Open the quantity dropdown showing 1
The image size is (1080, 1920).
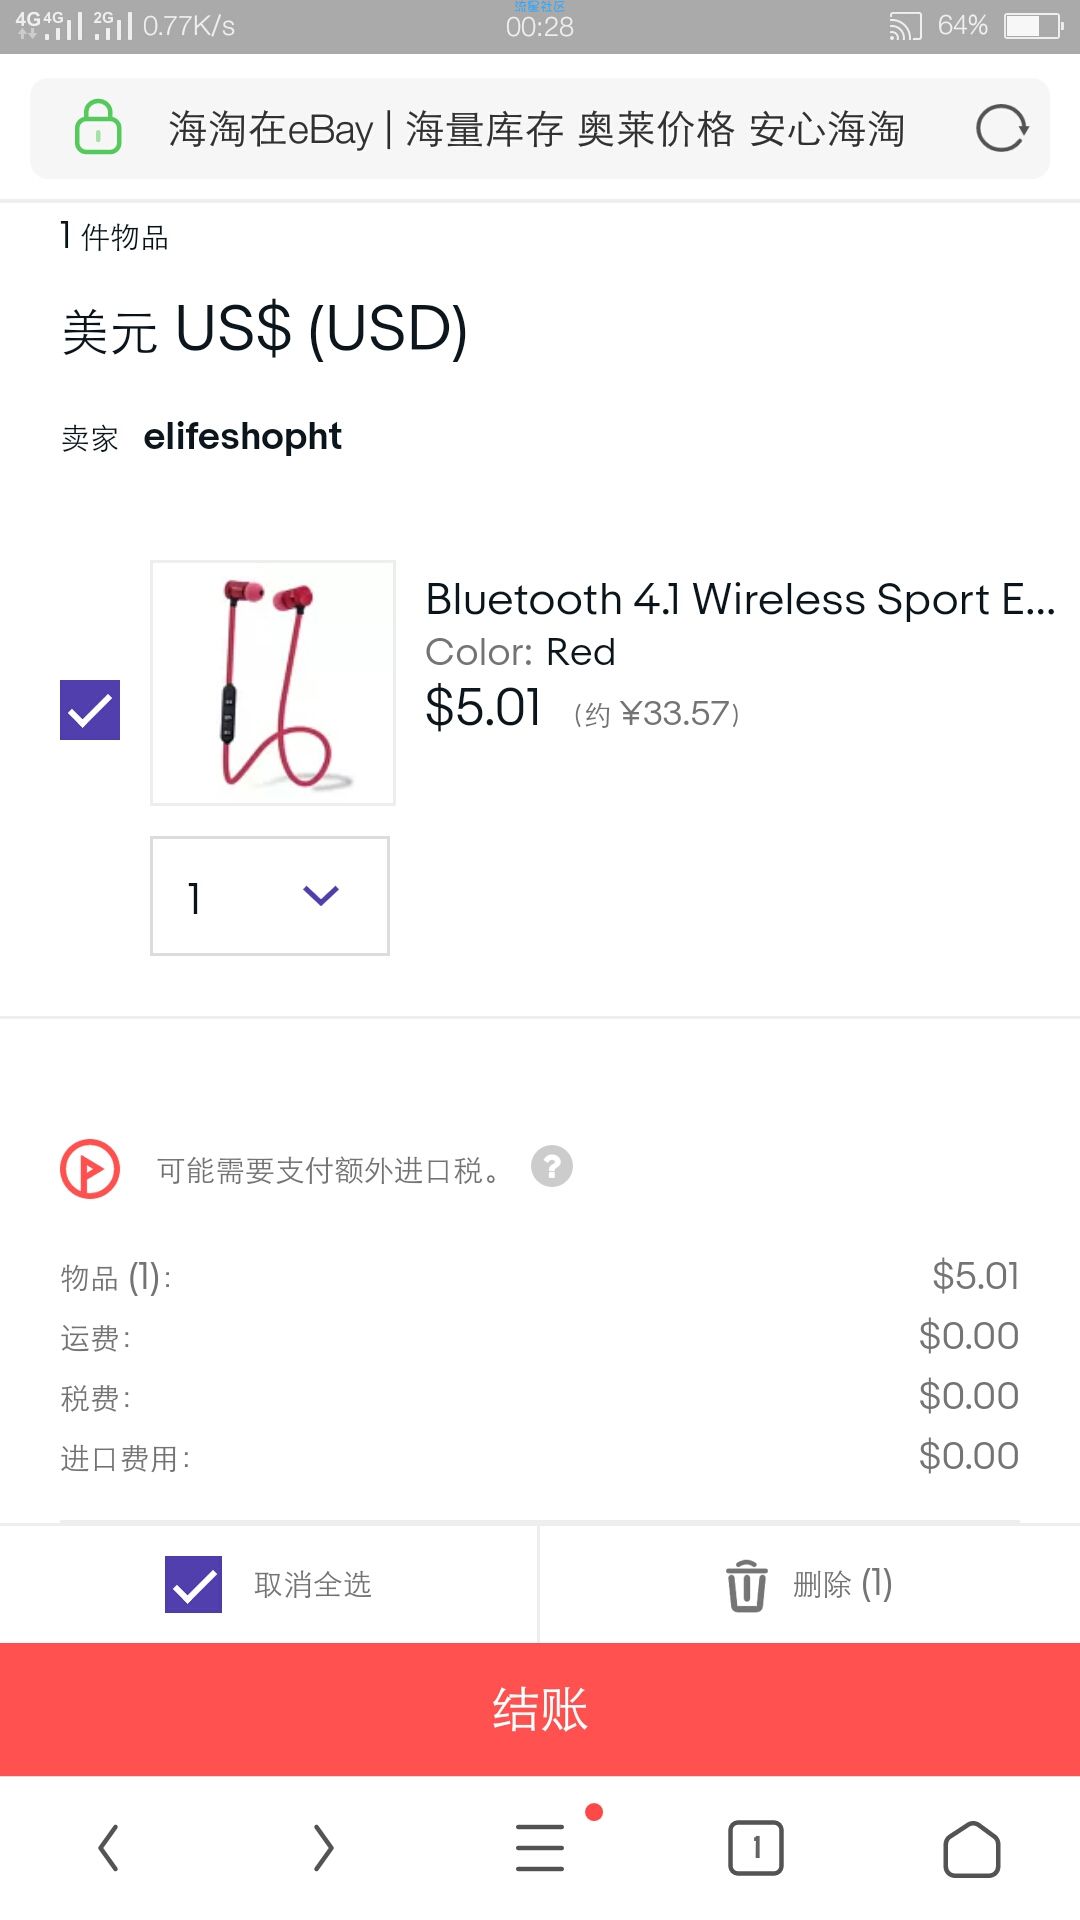270,896
